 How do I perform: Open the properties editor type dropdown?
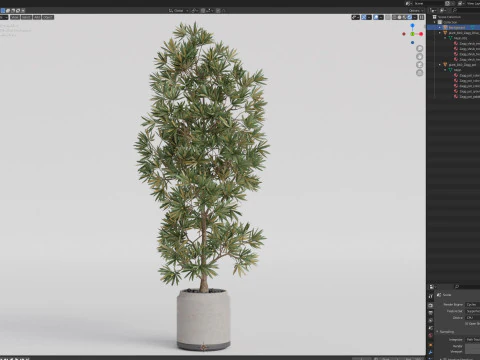(432, 287)
